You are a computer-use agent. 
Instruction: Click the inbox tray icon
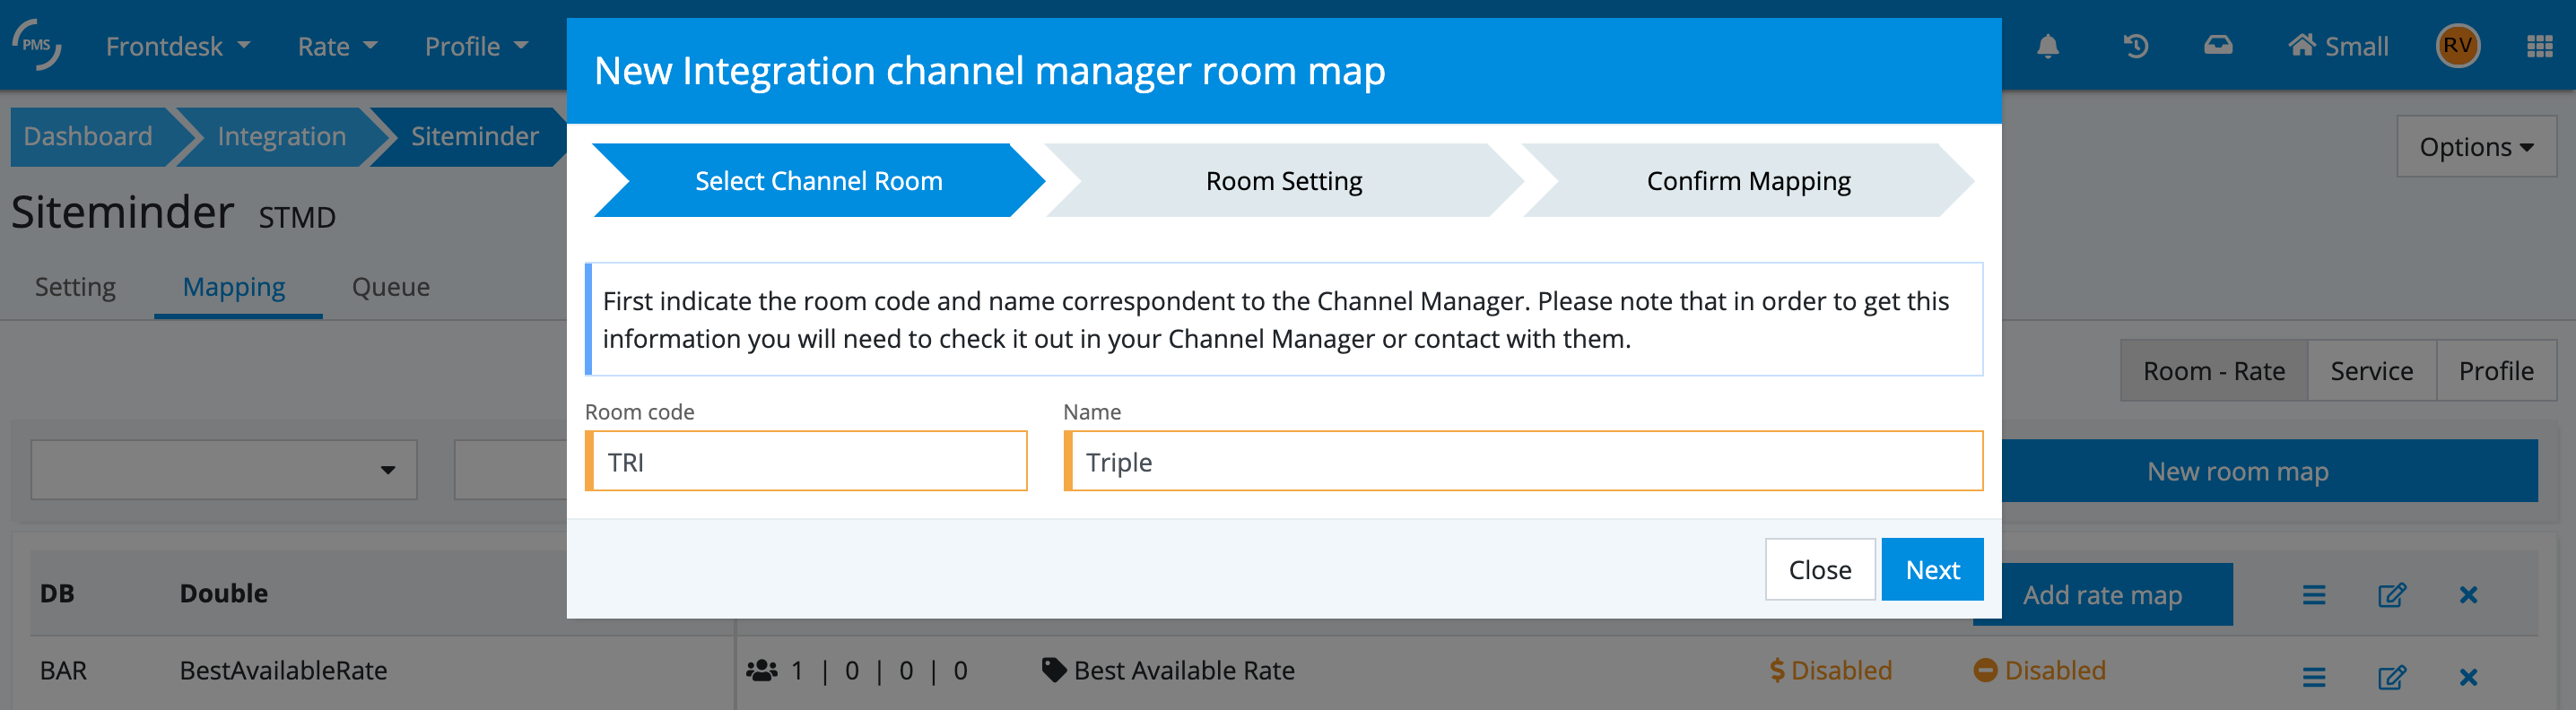2217,46
